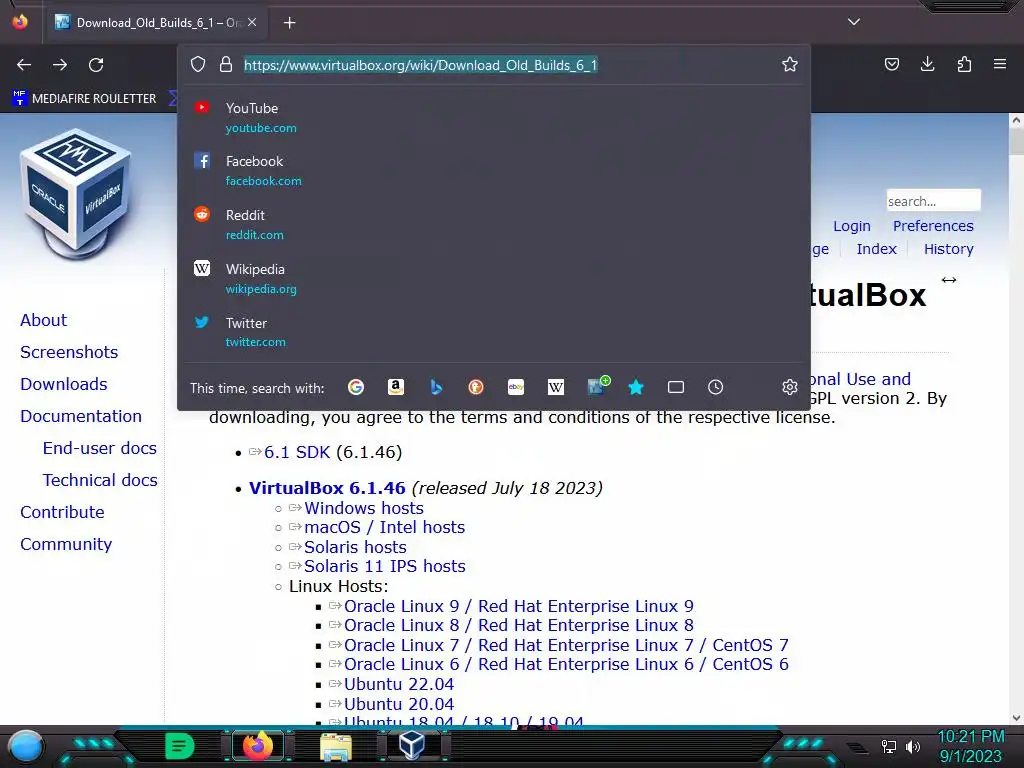Search history with clock icon
Viewport: 1024px width, 768px height.
pos(716,387)
